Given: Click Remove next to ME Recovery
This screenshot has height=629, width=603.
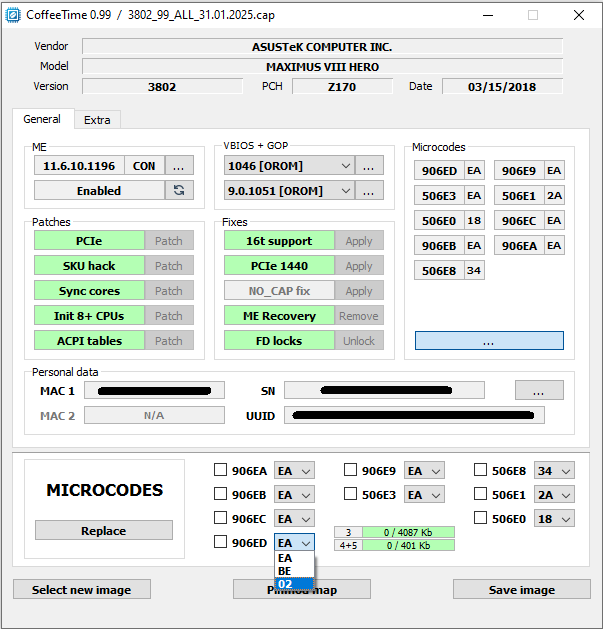Looking at the screenshot, I should [359, 315].
